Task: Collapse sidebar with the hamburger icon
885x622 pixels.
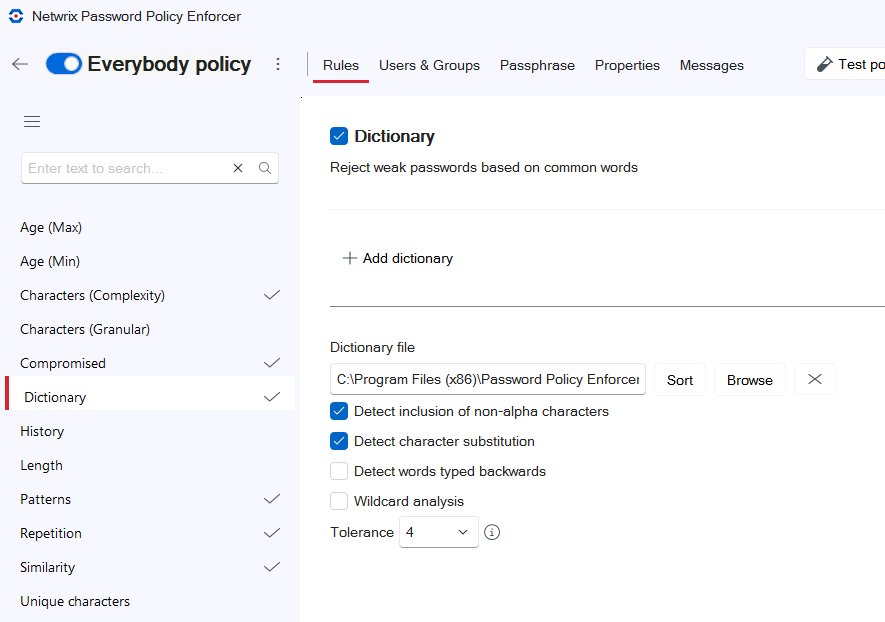Action: tap(32, 121)
